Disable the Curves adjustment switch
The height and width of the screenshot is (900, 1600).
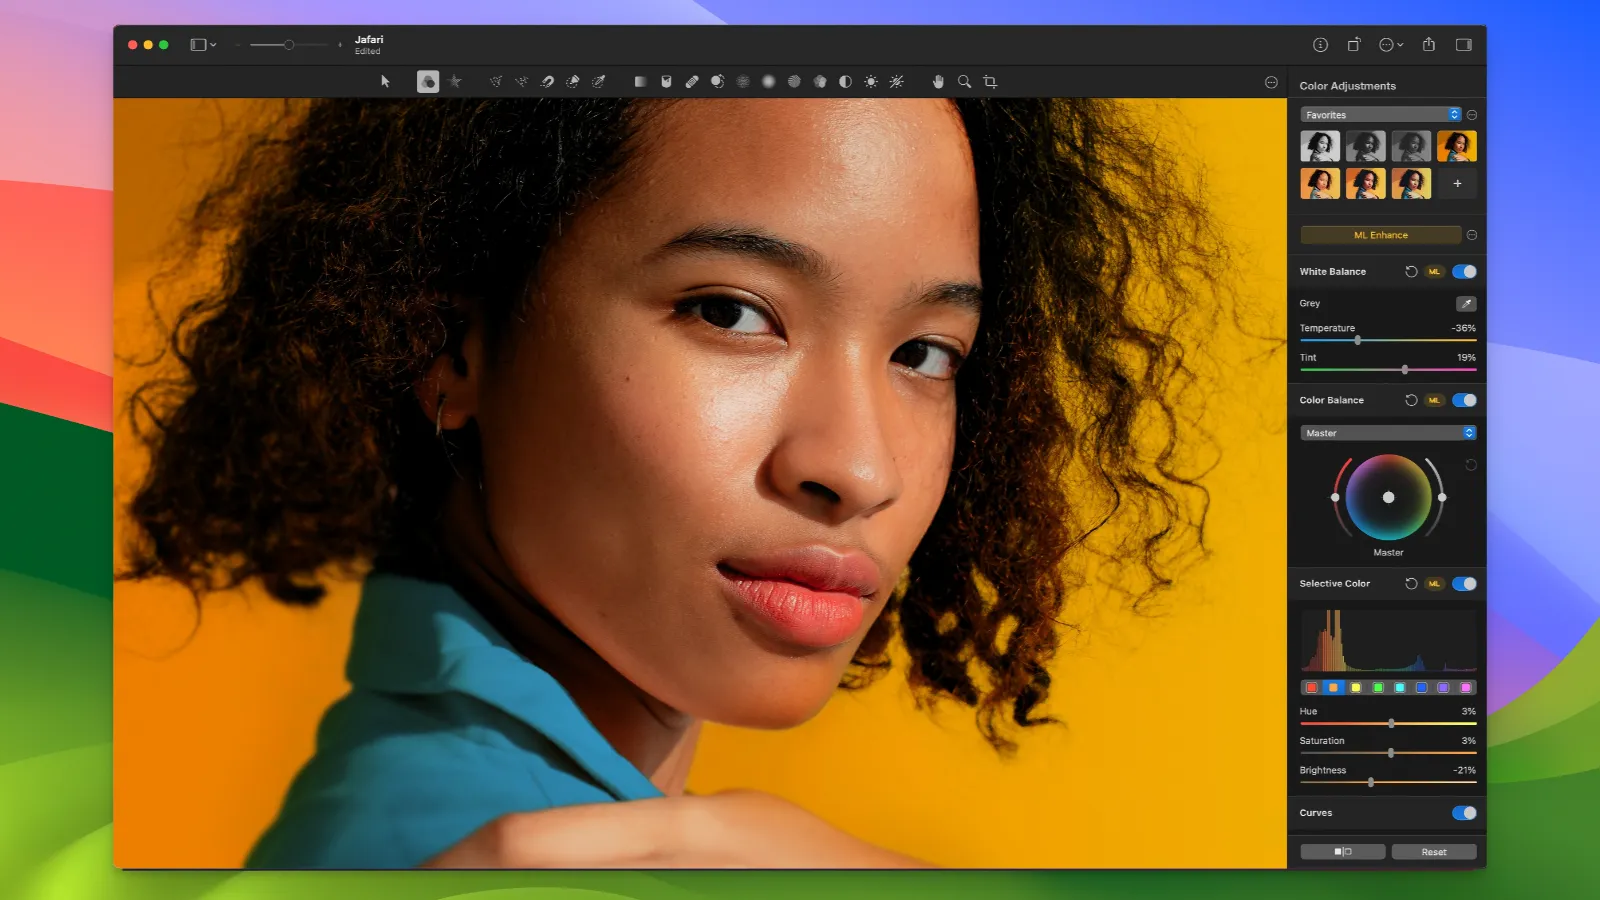pos(1464,813)
